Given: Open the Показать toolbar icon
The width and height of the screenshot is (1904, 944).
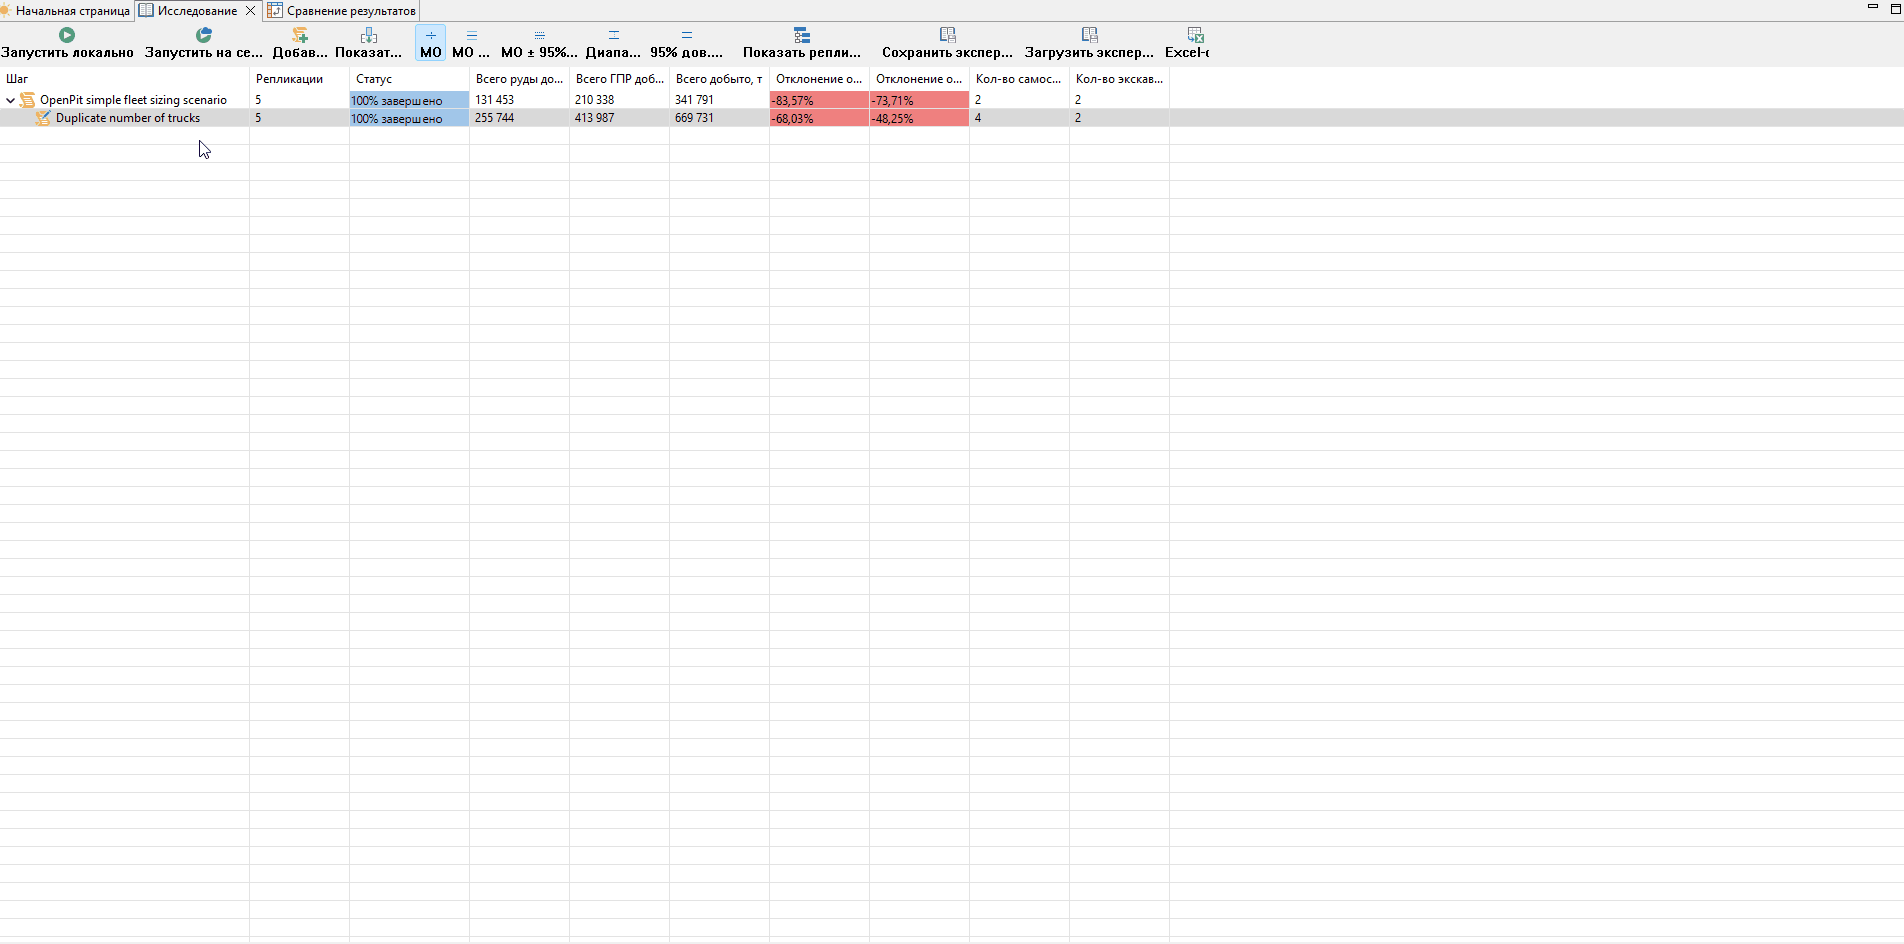Looking at the screenshot, I should click(369, 35).
